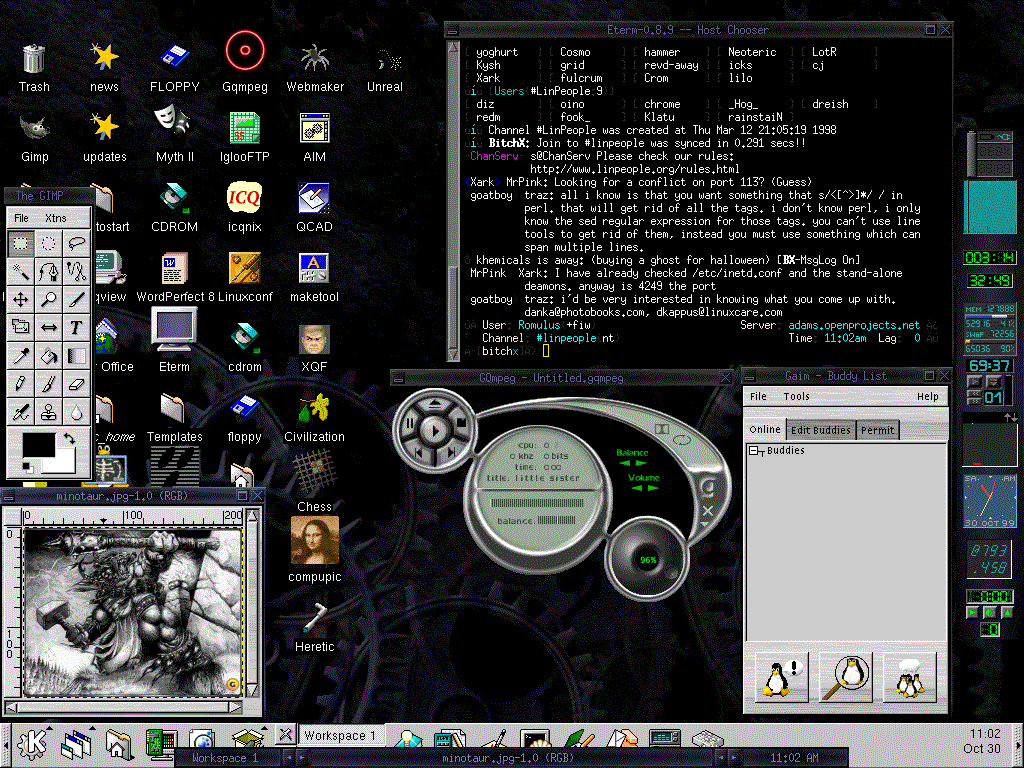Go to the previous track in GQmpeg
Screen dimensions: 1024x768
[x=418, y=452]
